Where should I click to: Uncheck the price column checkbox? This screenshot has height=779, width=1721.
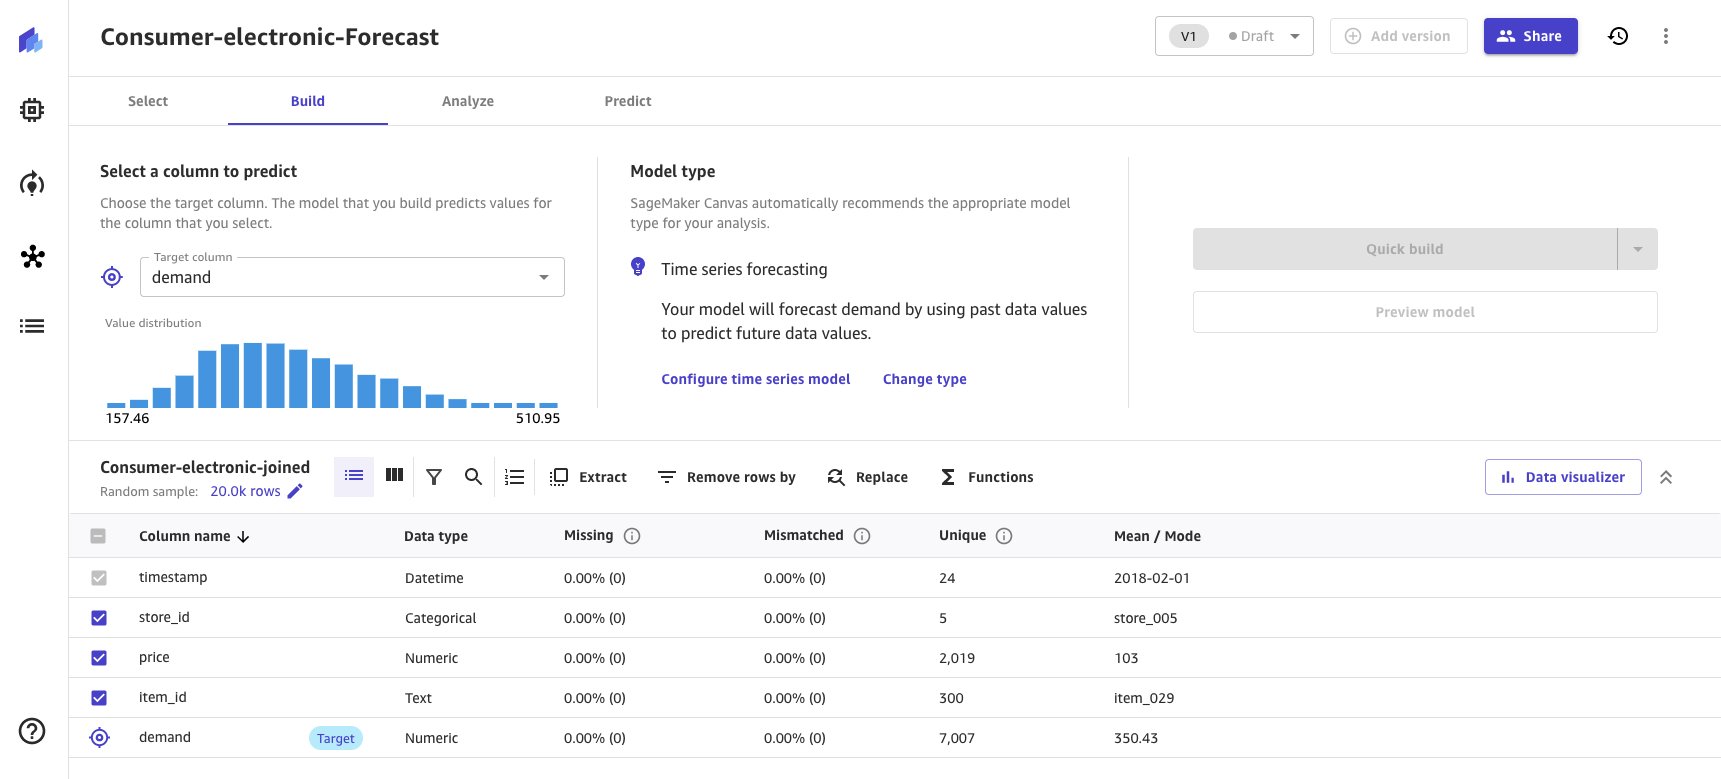(x=98, y=658)
